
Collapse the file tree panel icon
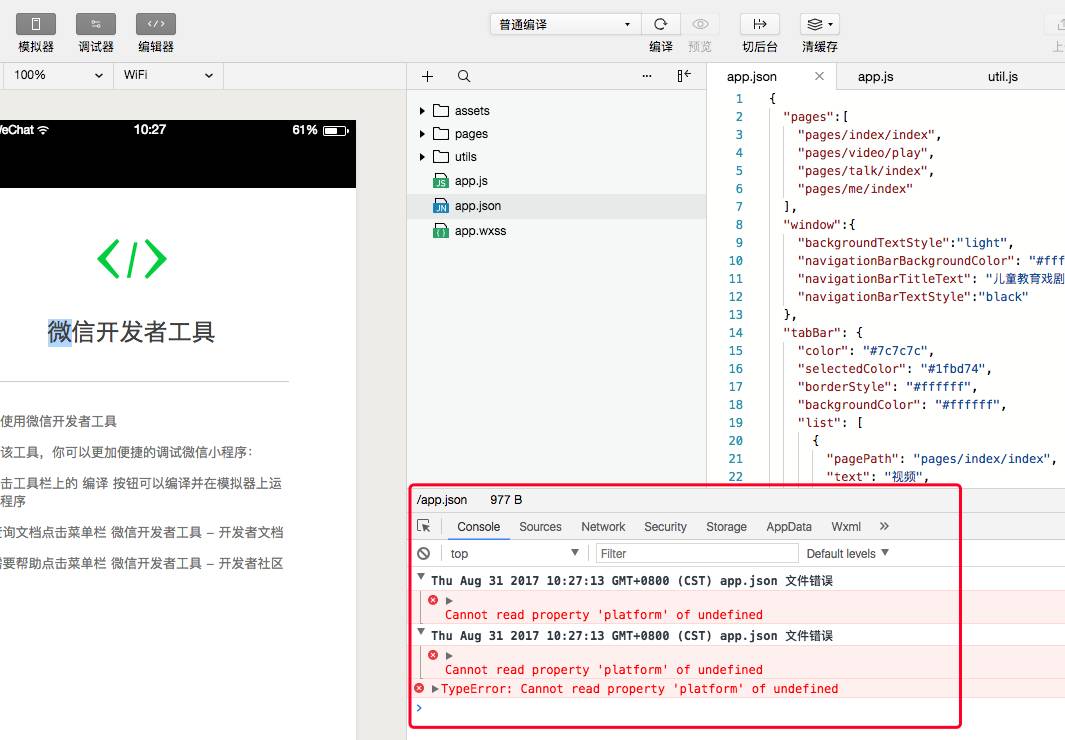pos(684,75)
